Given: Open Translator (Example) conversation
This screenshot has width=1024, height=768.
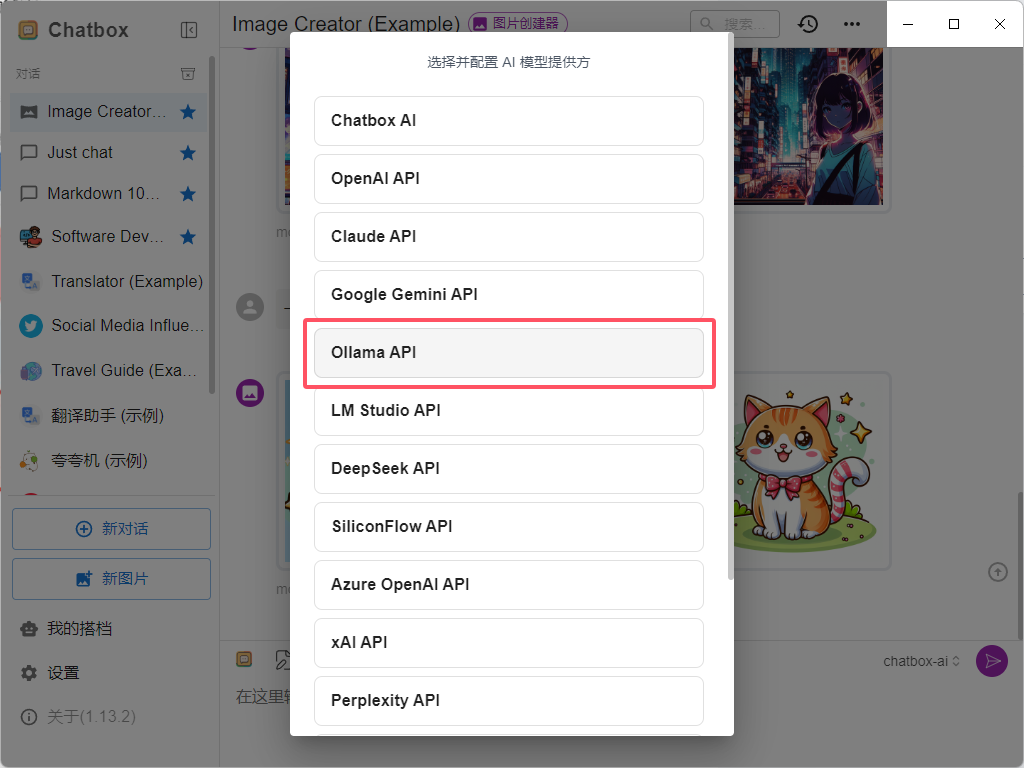Looking at the screenshot, I should click(x=108, y=281).
